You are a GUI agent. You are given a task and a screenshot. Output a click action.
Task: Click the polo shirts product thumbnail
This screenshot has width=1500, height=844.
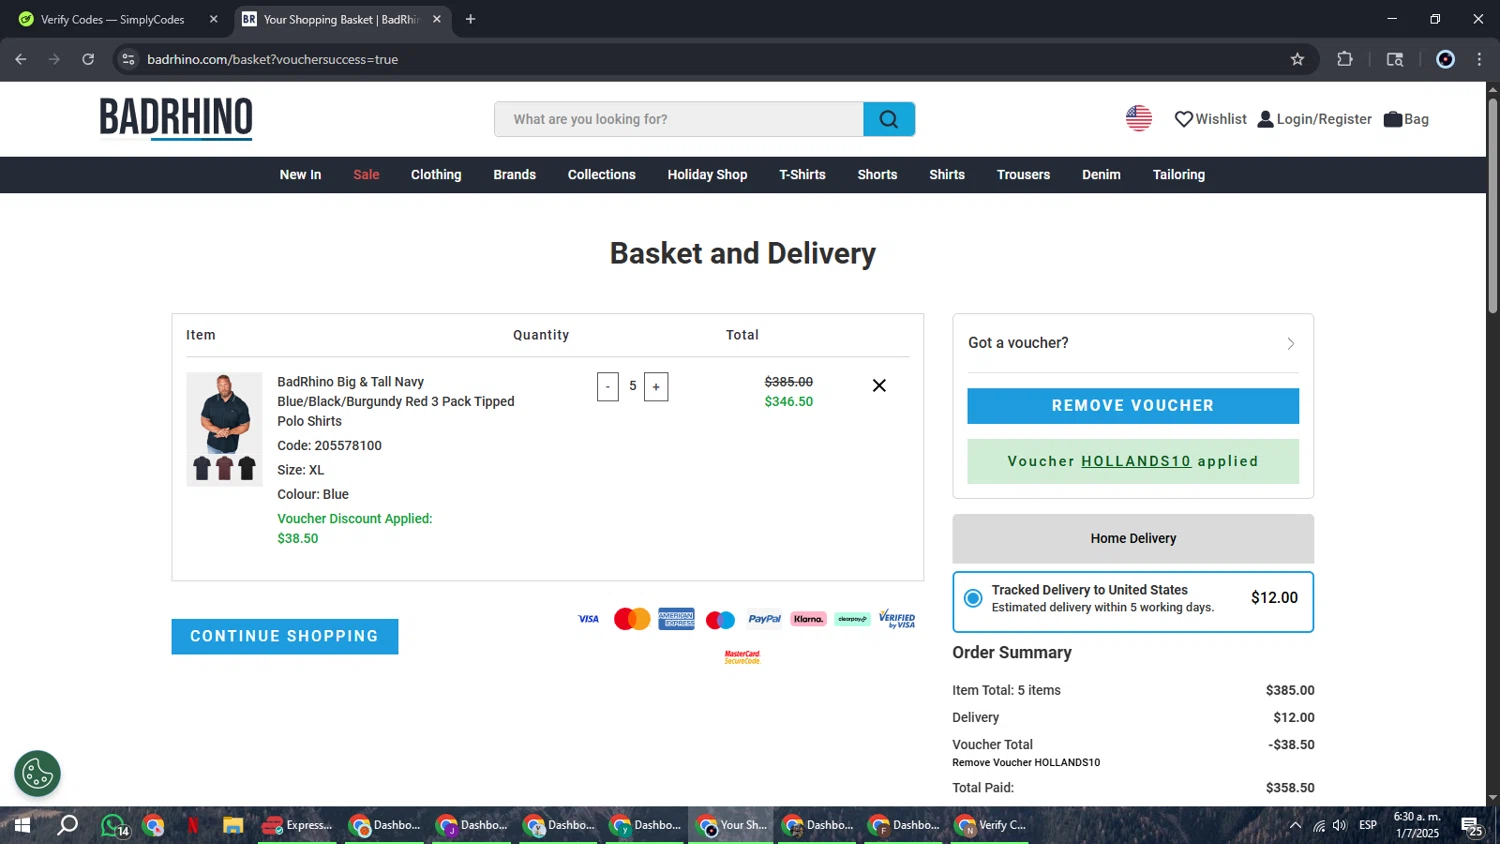coord(224,429)
